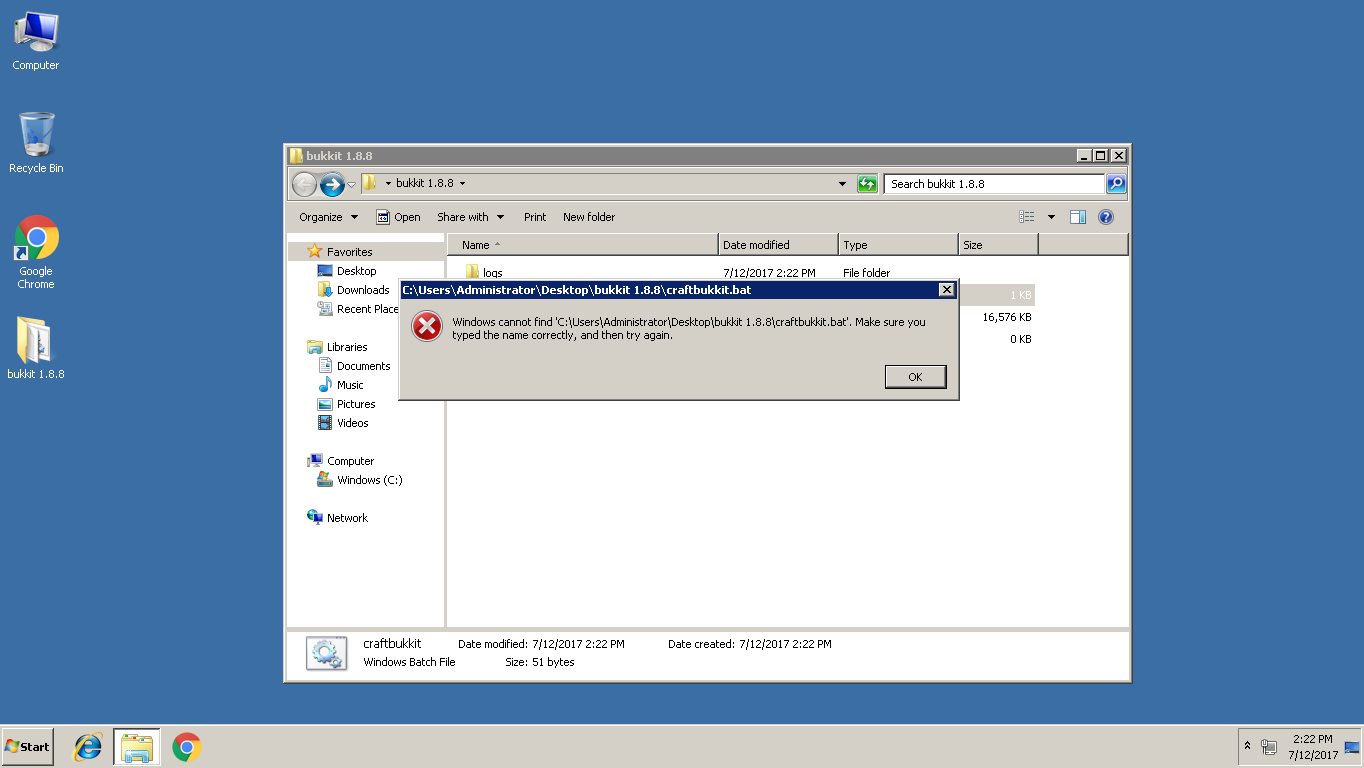Image resolution: width=1364 pixels, height=768 pixels.
Task: Select the logs folder
Action: (x=483, y=273)
